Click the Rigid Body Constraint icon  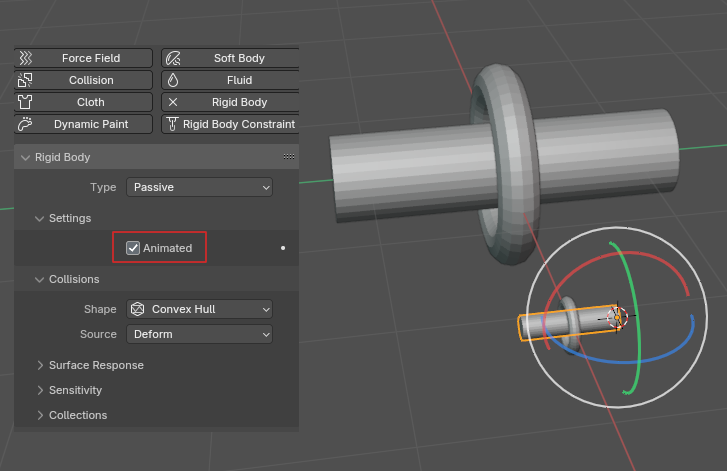point(172,124)
